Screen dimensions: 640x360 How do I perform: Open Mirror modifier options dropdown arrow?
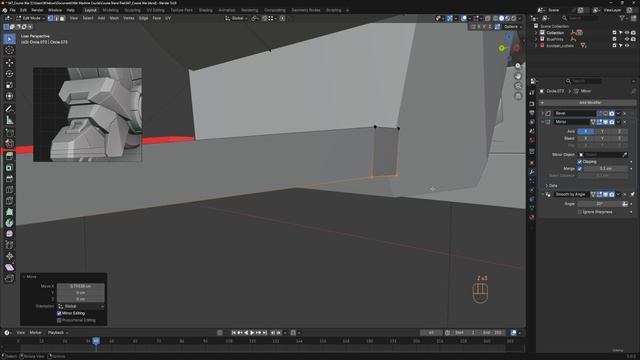618,122
